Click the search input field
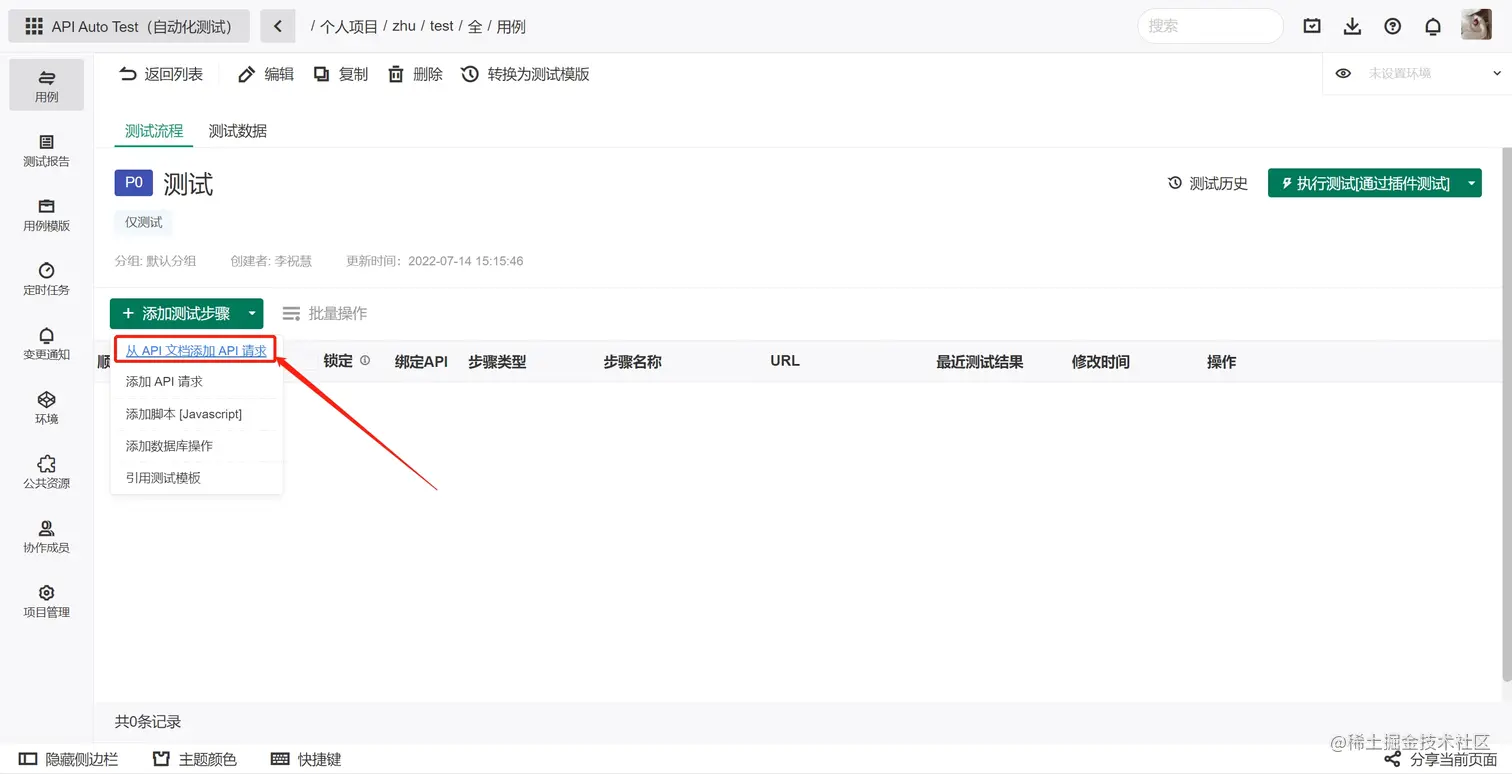 [1210, 26]
